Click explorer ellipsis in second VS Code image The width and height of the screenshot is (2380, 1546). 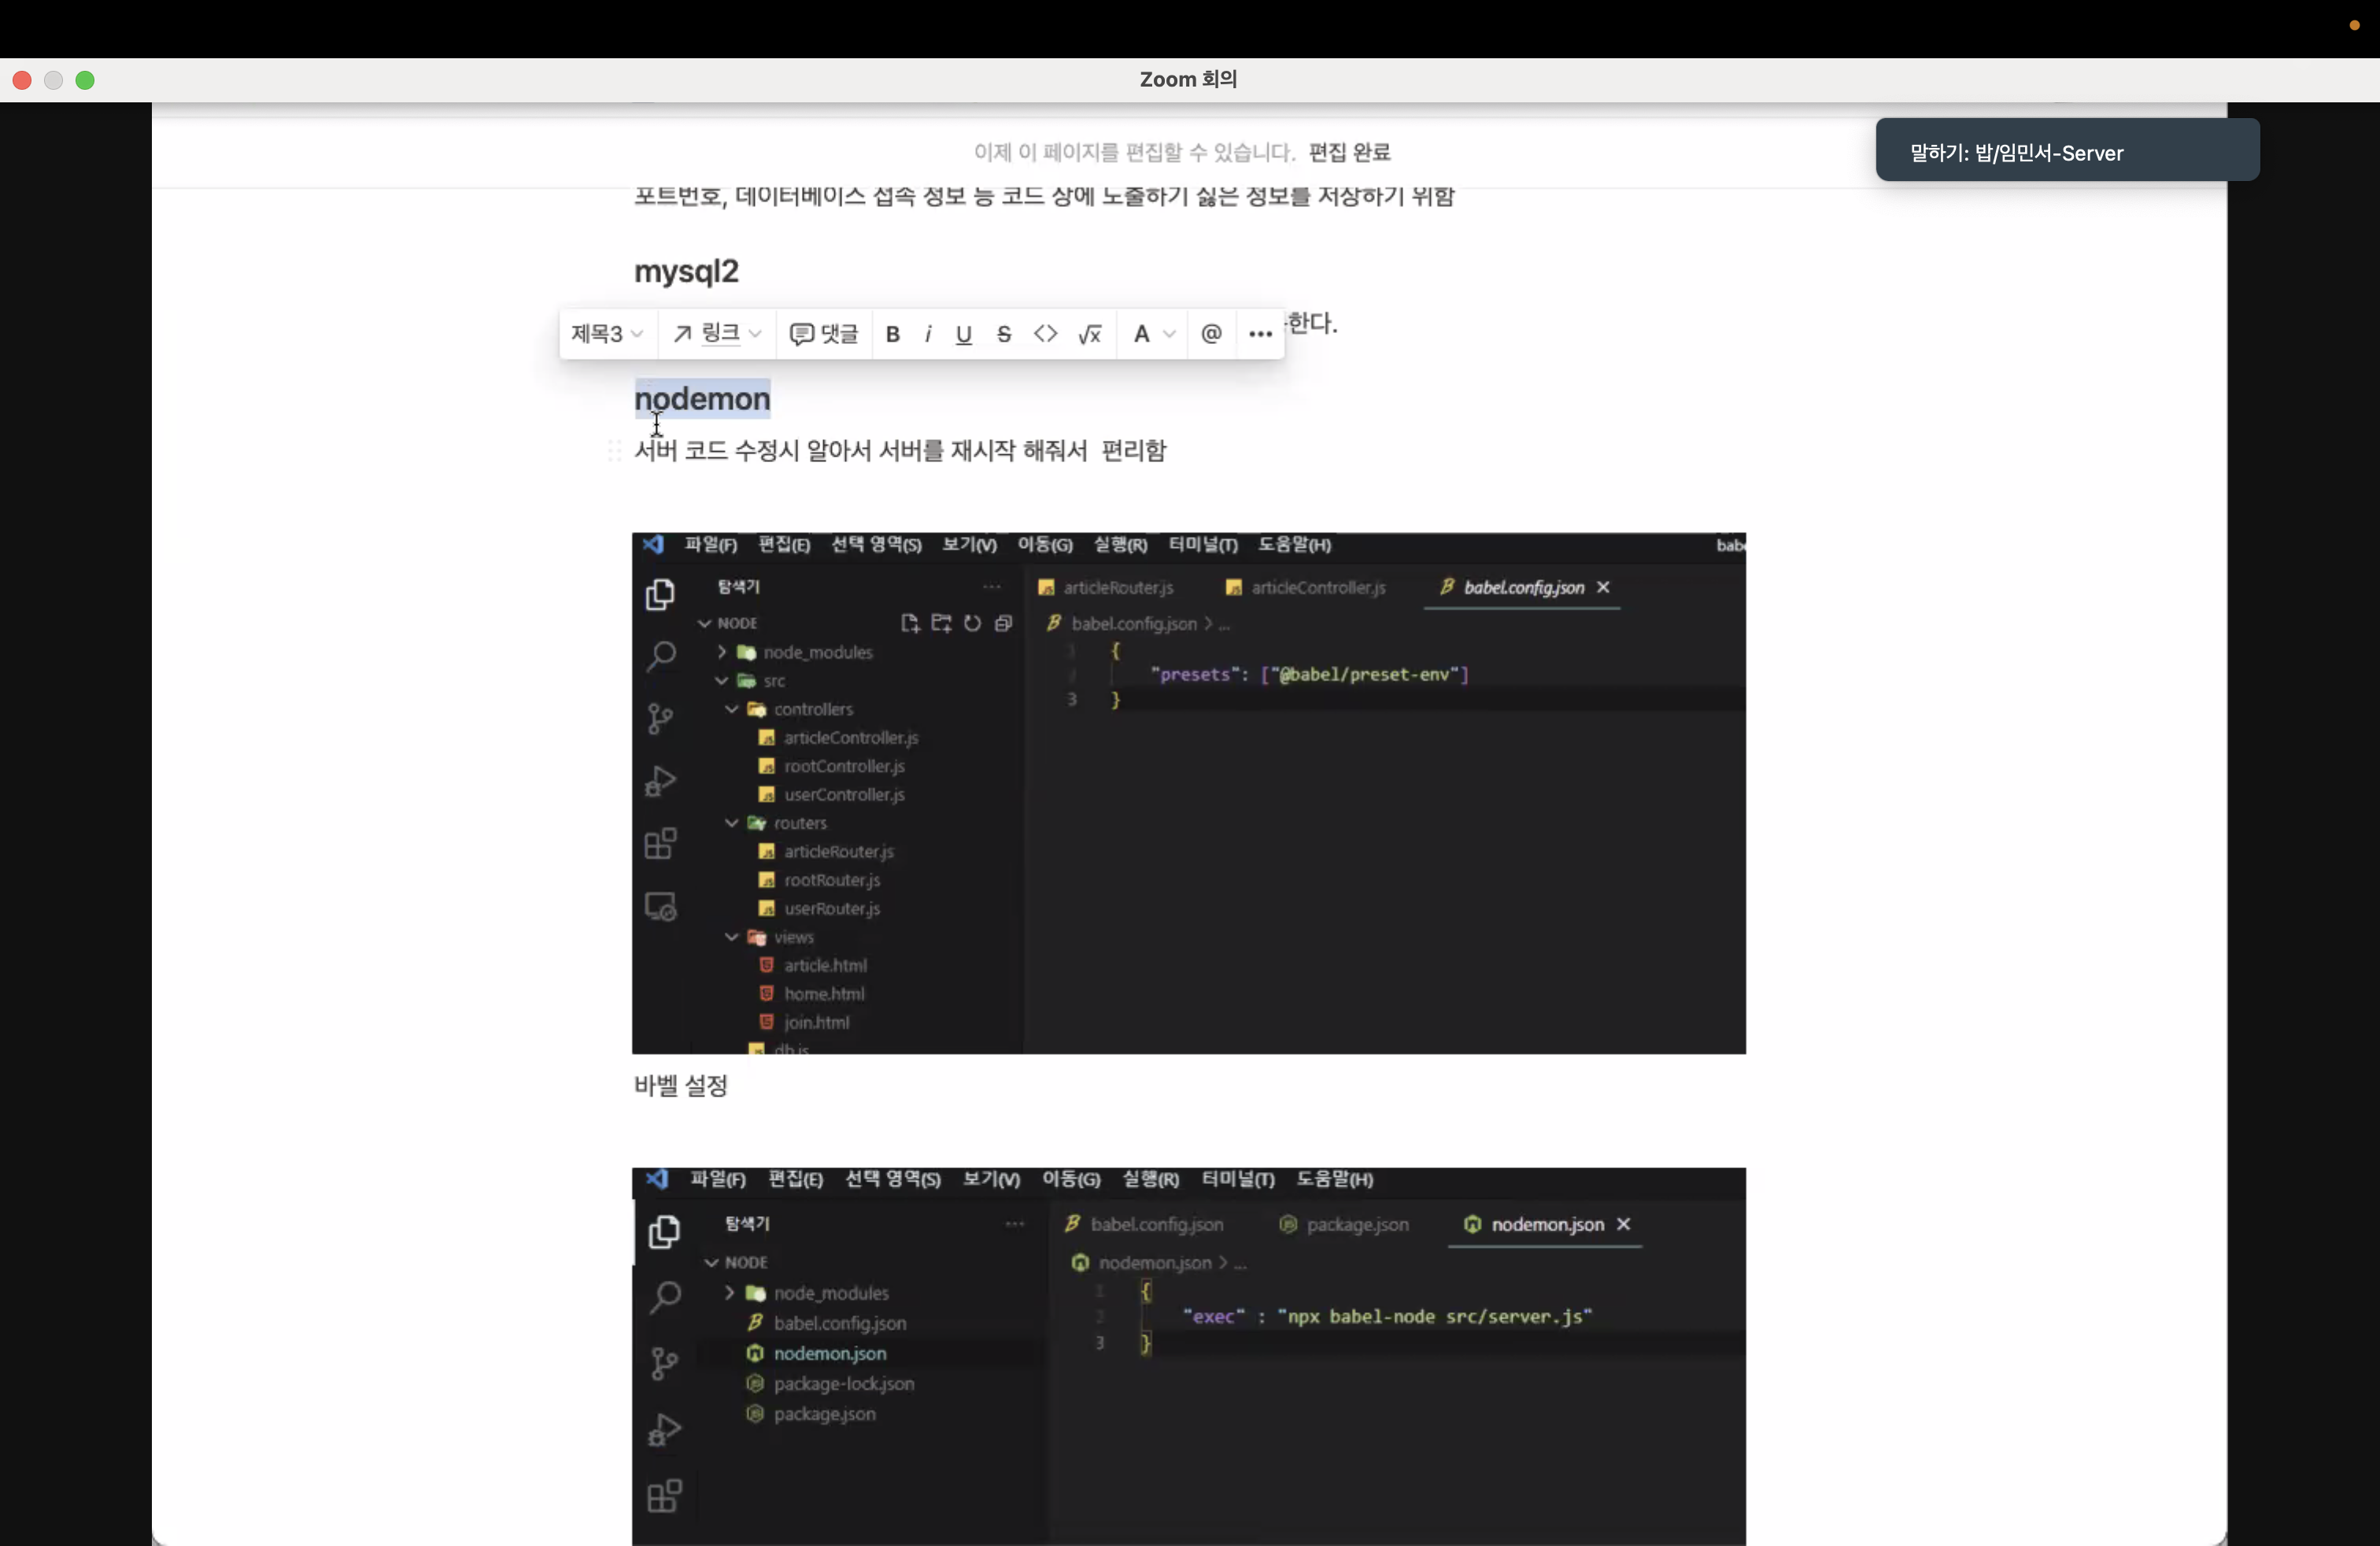click(x=1014, y=1224)
